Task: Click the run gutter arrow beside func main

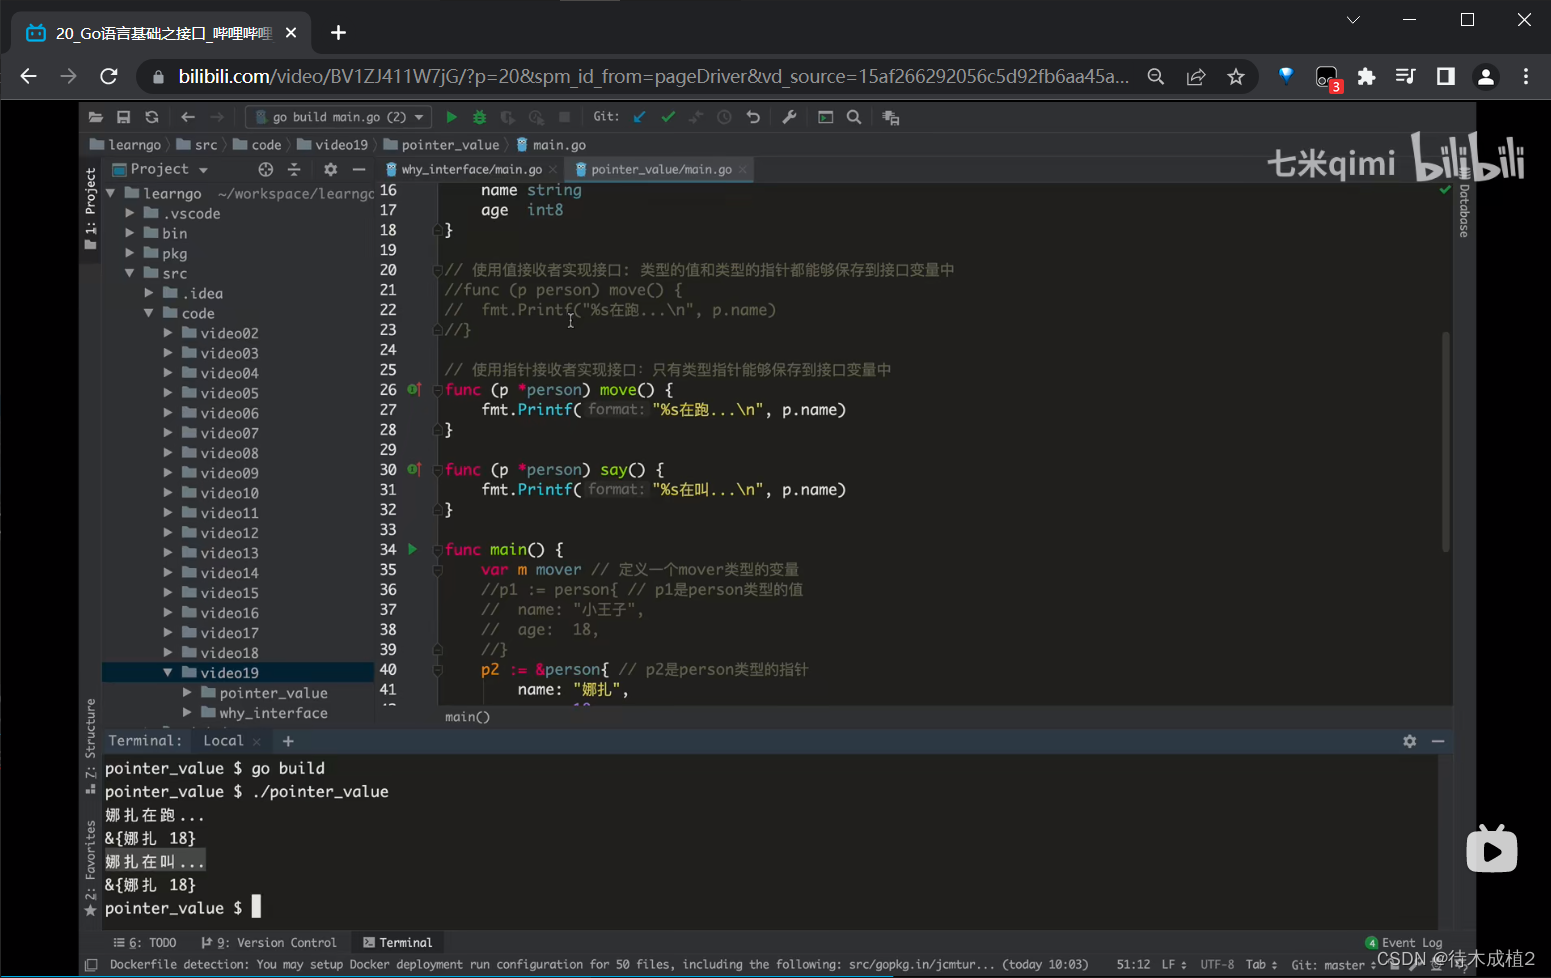Action: 412,549
